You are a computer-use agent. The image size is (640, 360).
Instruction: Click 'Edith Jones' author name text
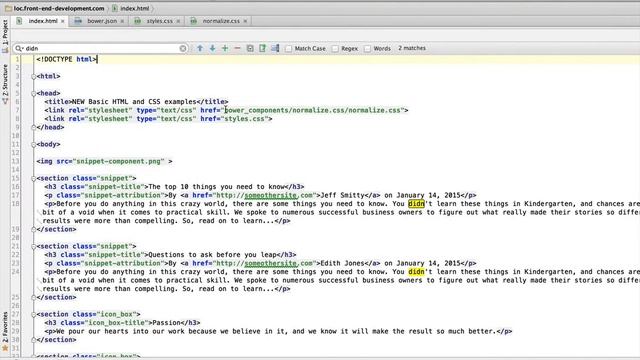[342, 263]
